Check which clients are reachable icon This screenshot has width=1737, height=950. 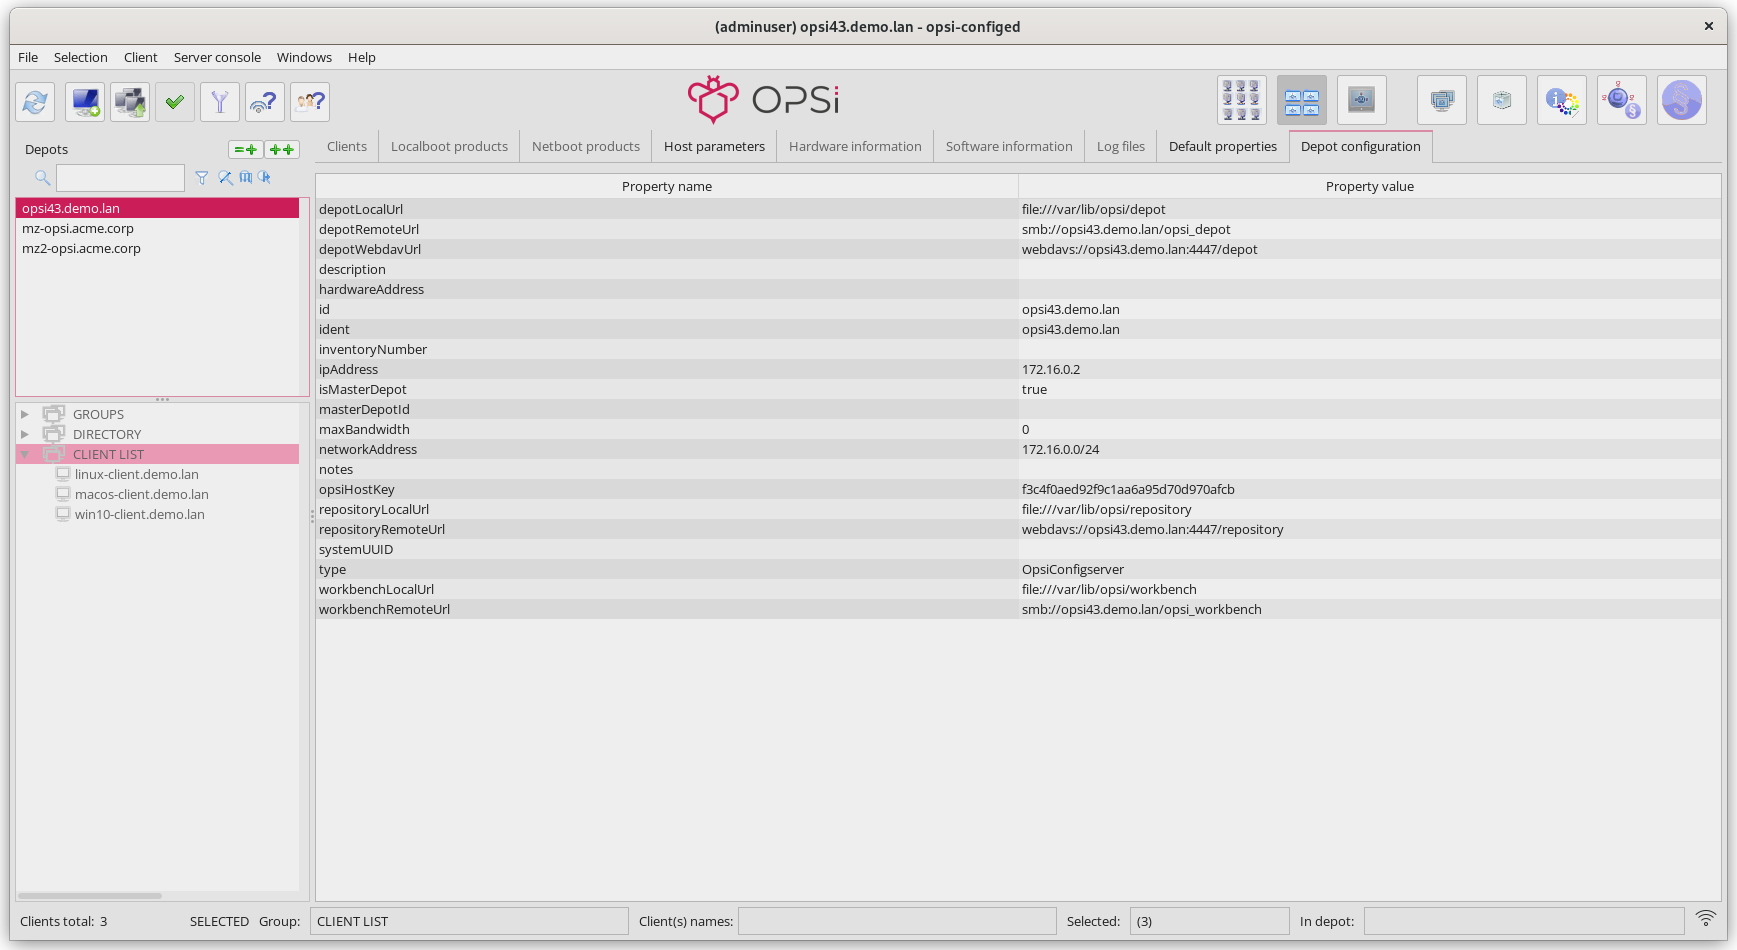click(265, 102)
